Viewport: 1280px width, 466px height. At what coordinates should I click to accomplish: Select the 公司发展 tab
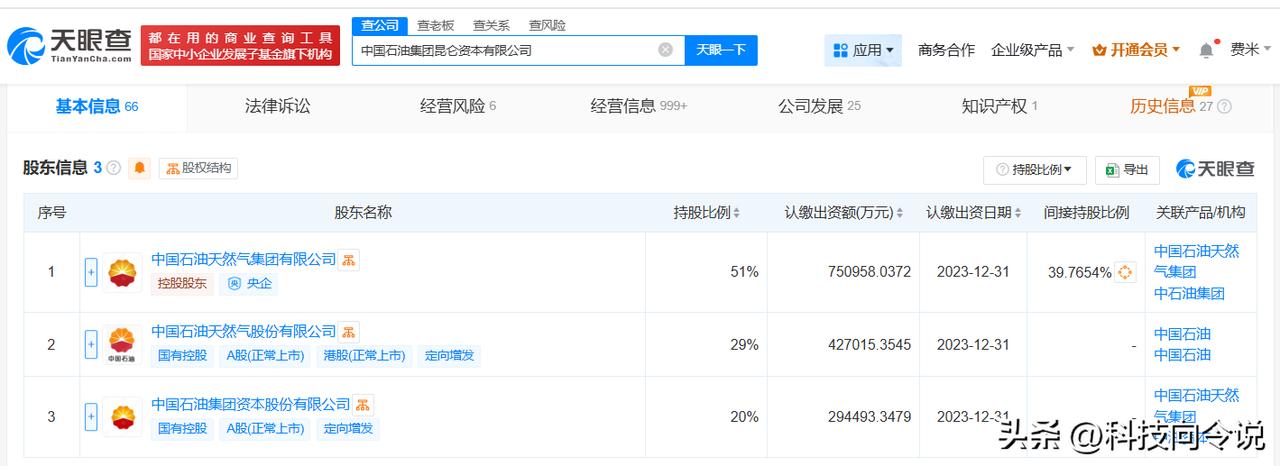pos(819,106)
